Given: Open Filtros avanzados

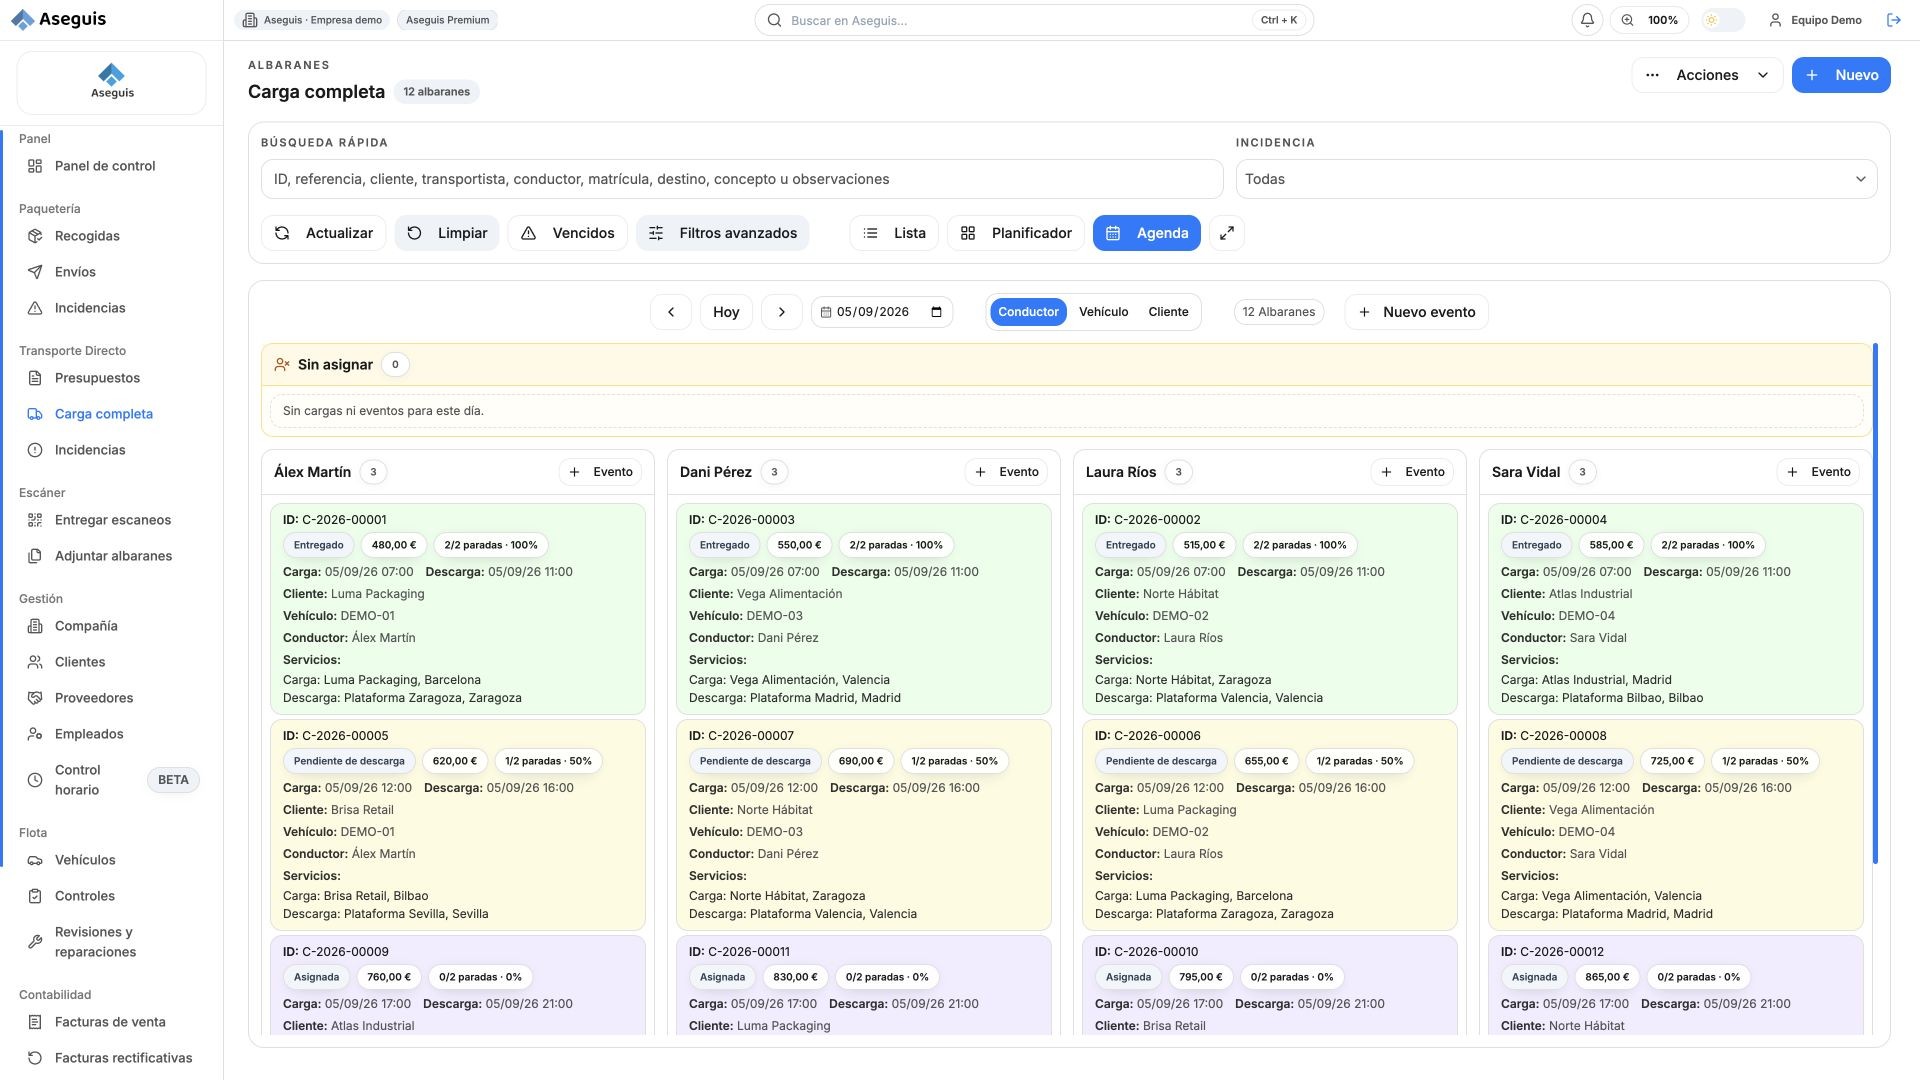Looking at the screenshot, I should click(x=723, y=233).
